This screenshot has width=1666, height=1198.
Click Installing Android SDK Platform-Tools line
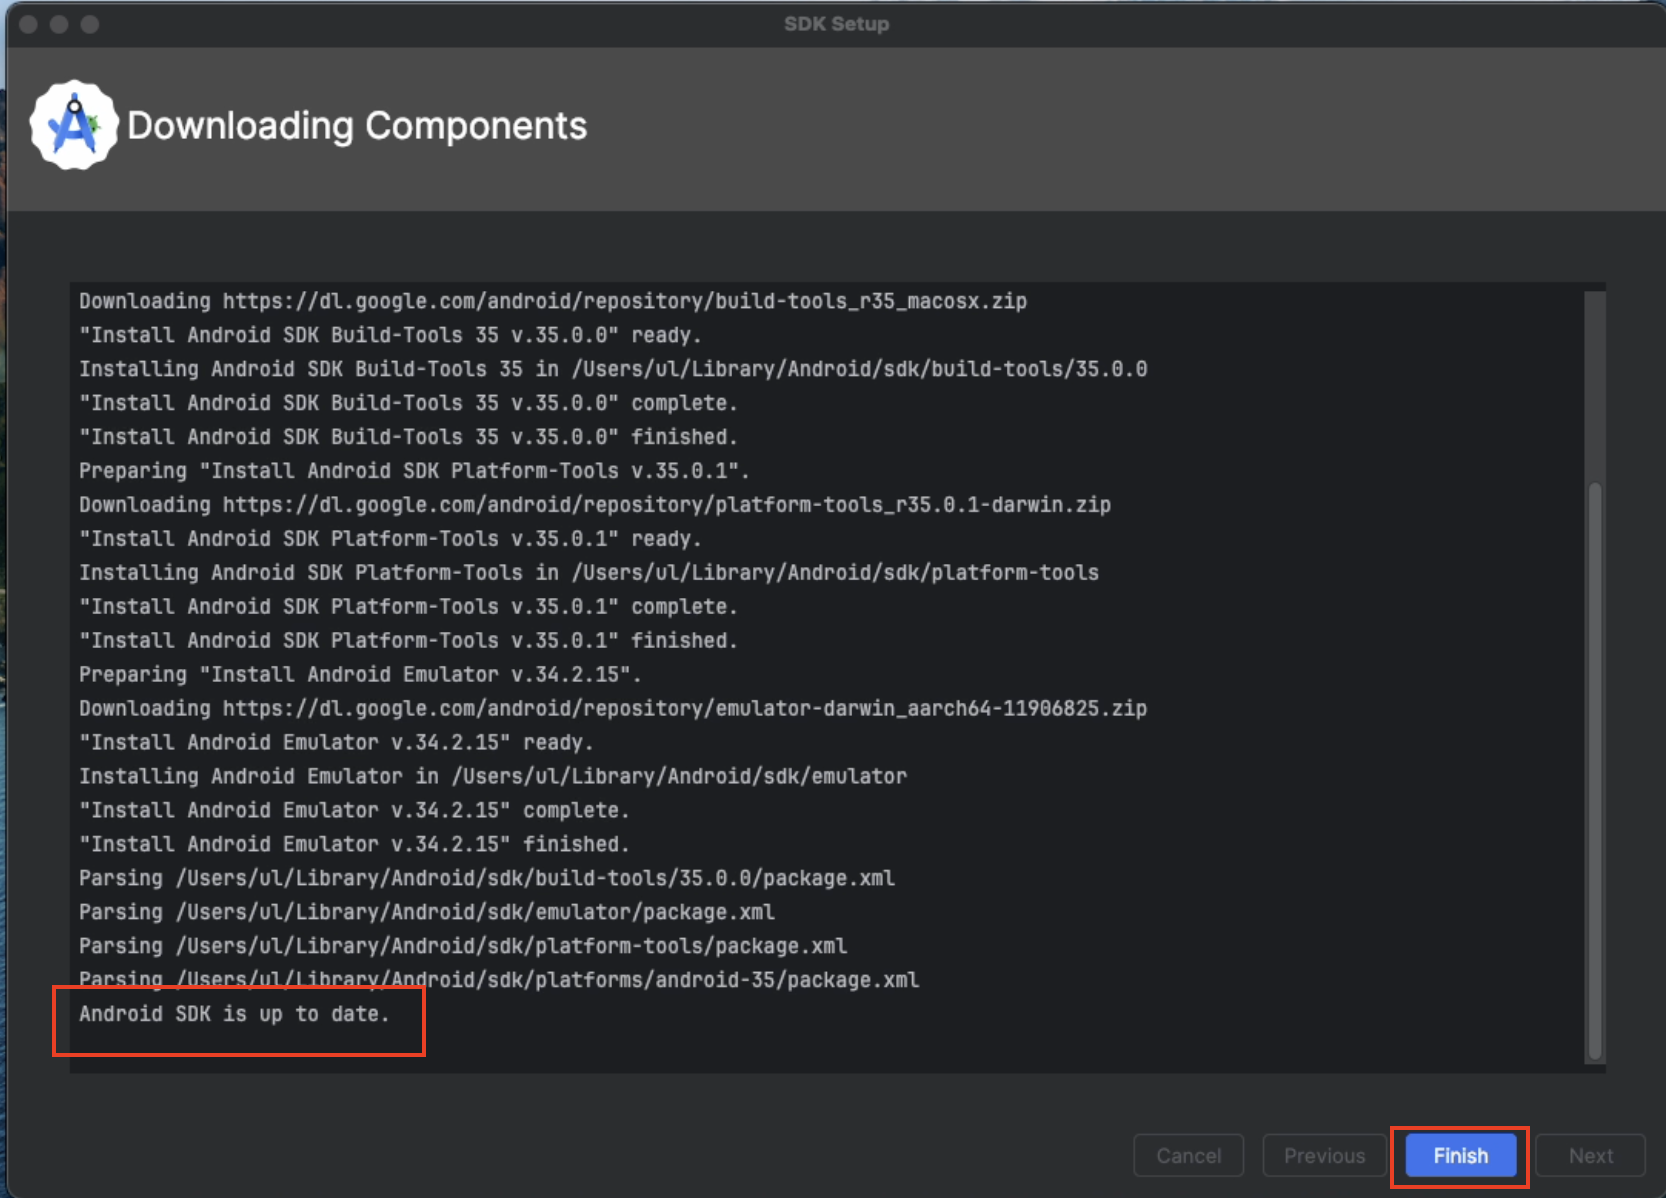click(x=589, y=573)
